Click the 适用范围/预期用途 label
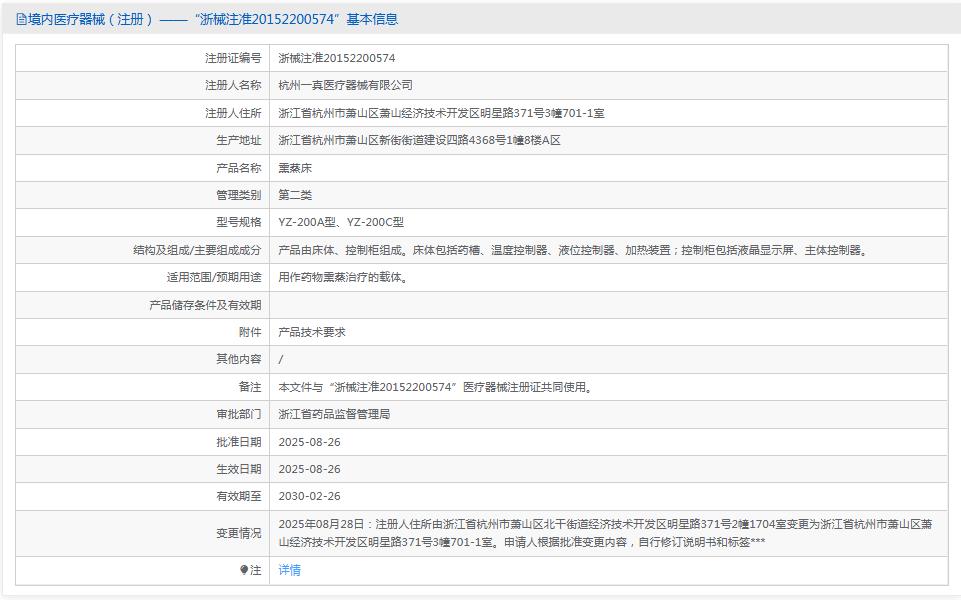This screenshot has width=961, height=600. [x=214, y=277]
